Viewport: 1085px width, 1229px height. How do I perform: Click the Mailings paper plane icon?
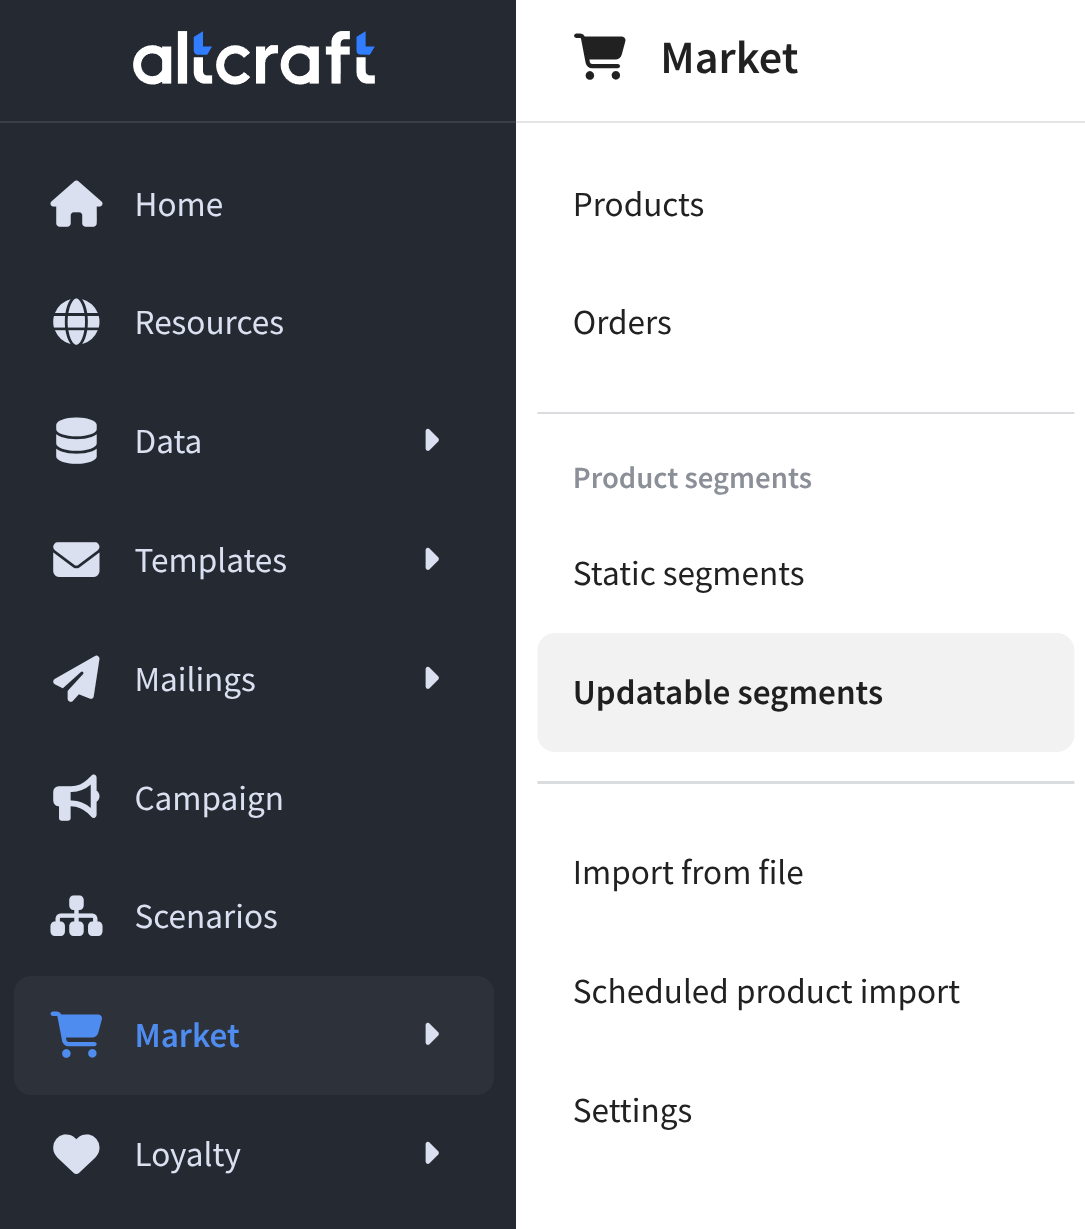click(76, 679)
